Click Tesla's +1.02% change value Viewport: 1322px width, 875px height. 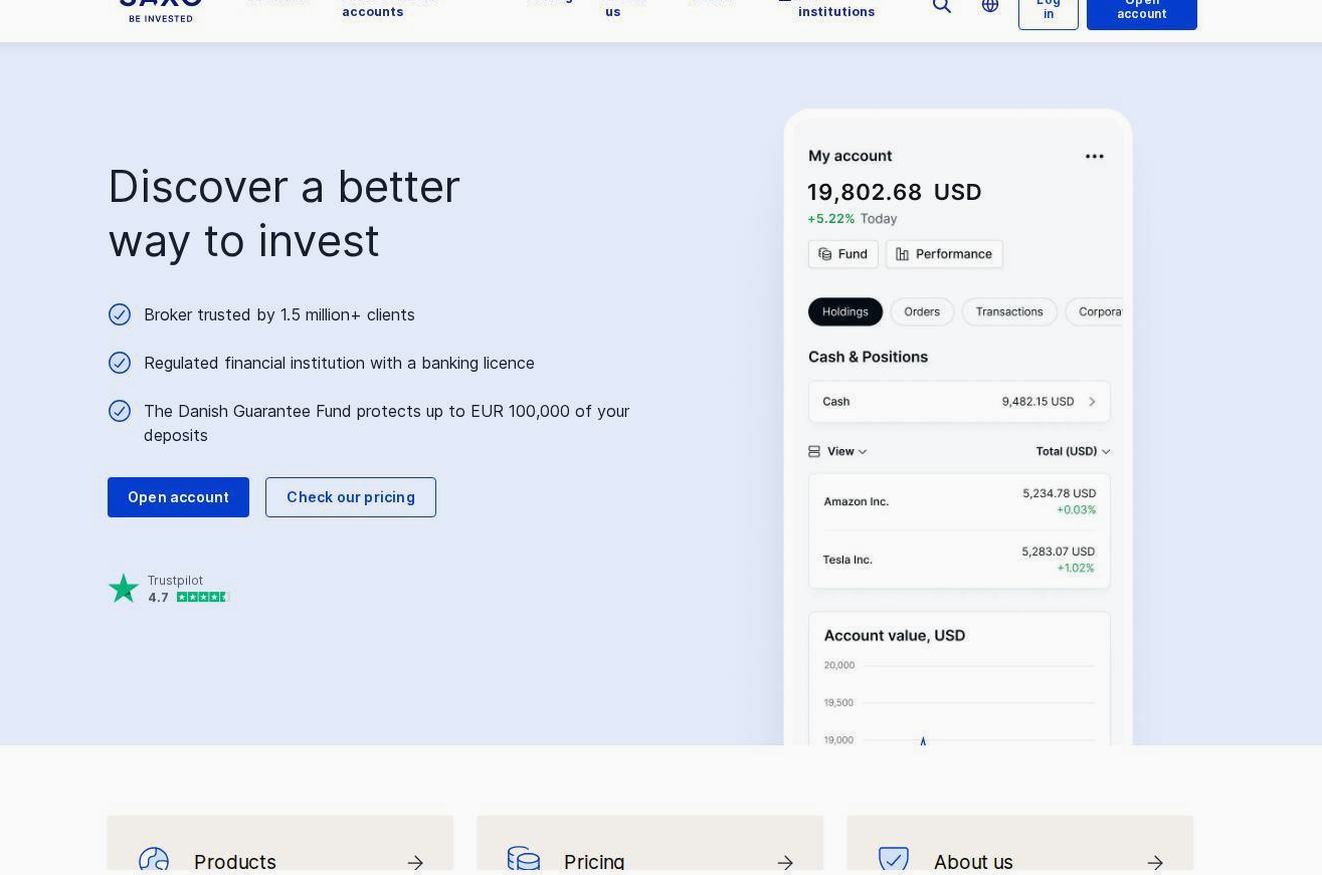[x=1075, y=568]
